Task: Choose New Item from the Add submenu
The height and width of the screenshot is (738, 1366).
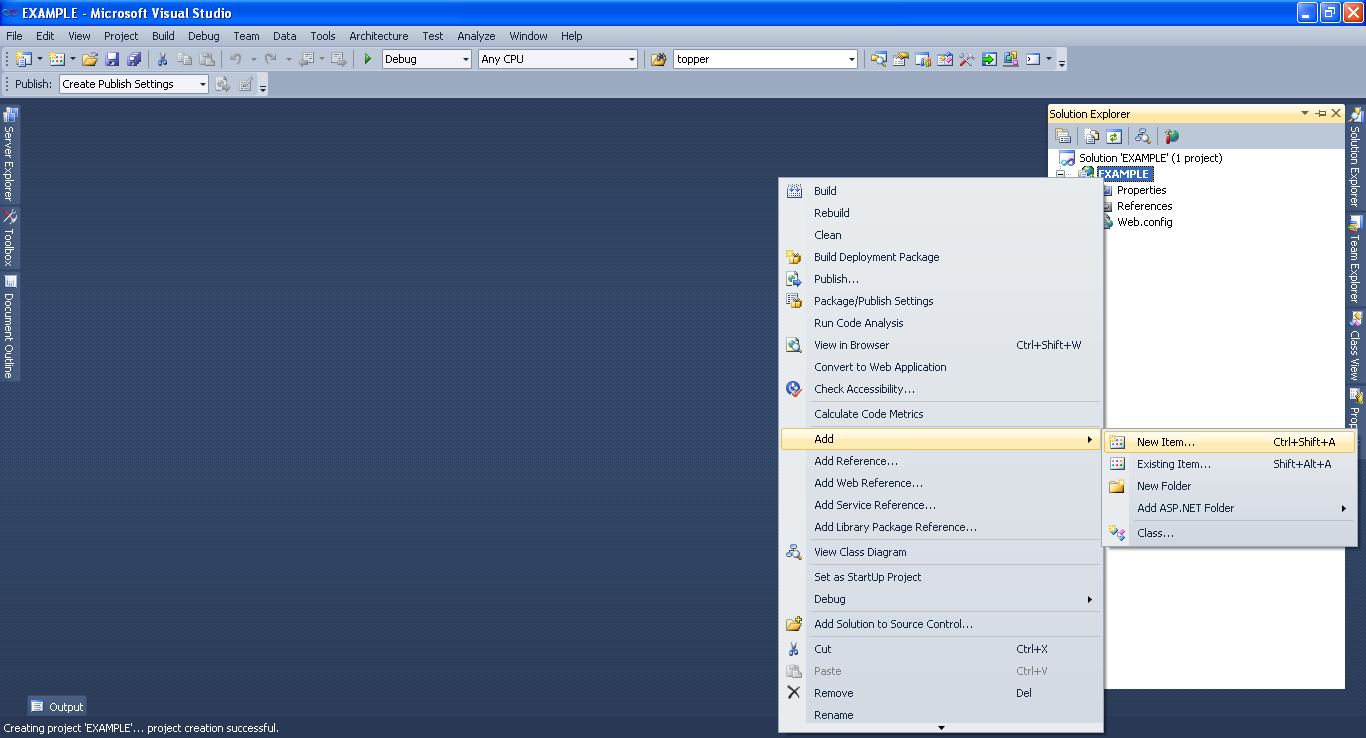Action: point(1165,441)
